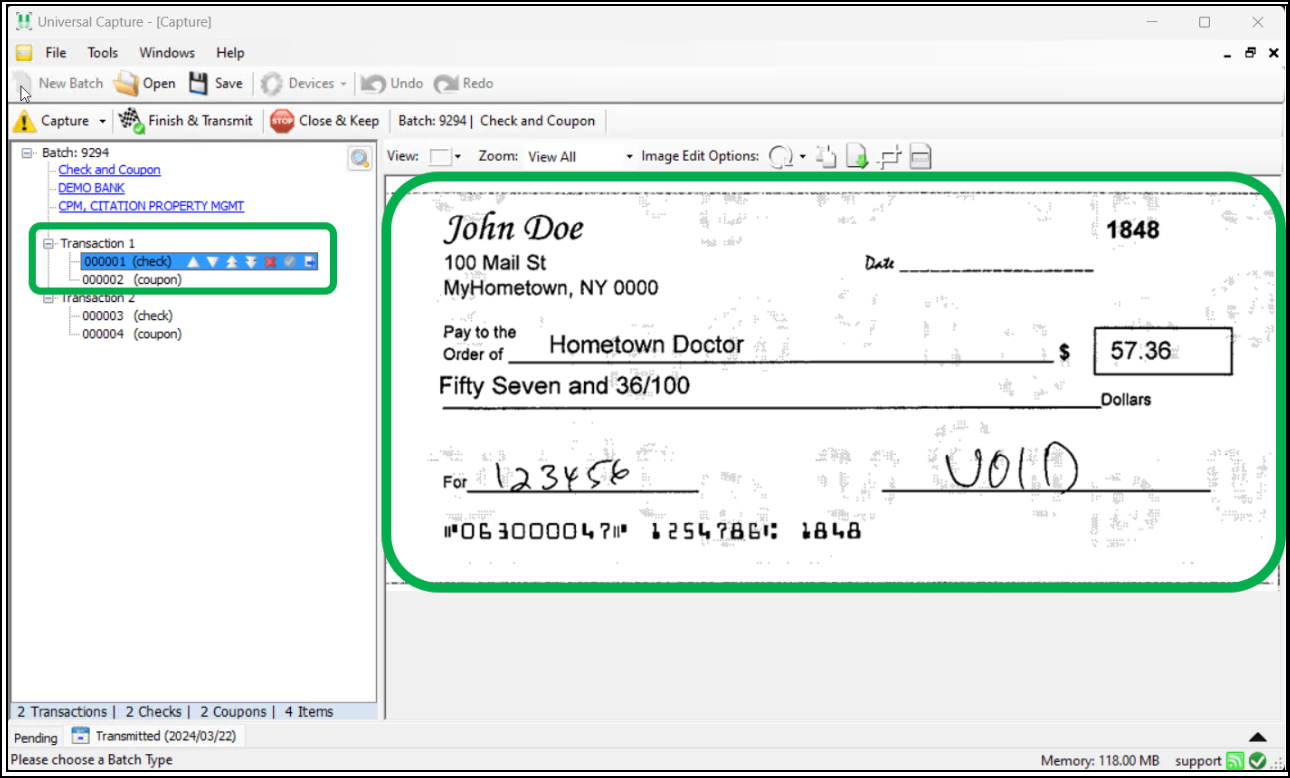Click the magnifier icon above the batch tree
This screenshot has width=1290, height=778.
click(x=359, y=159)
